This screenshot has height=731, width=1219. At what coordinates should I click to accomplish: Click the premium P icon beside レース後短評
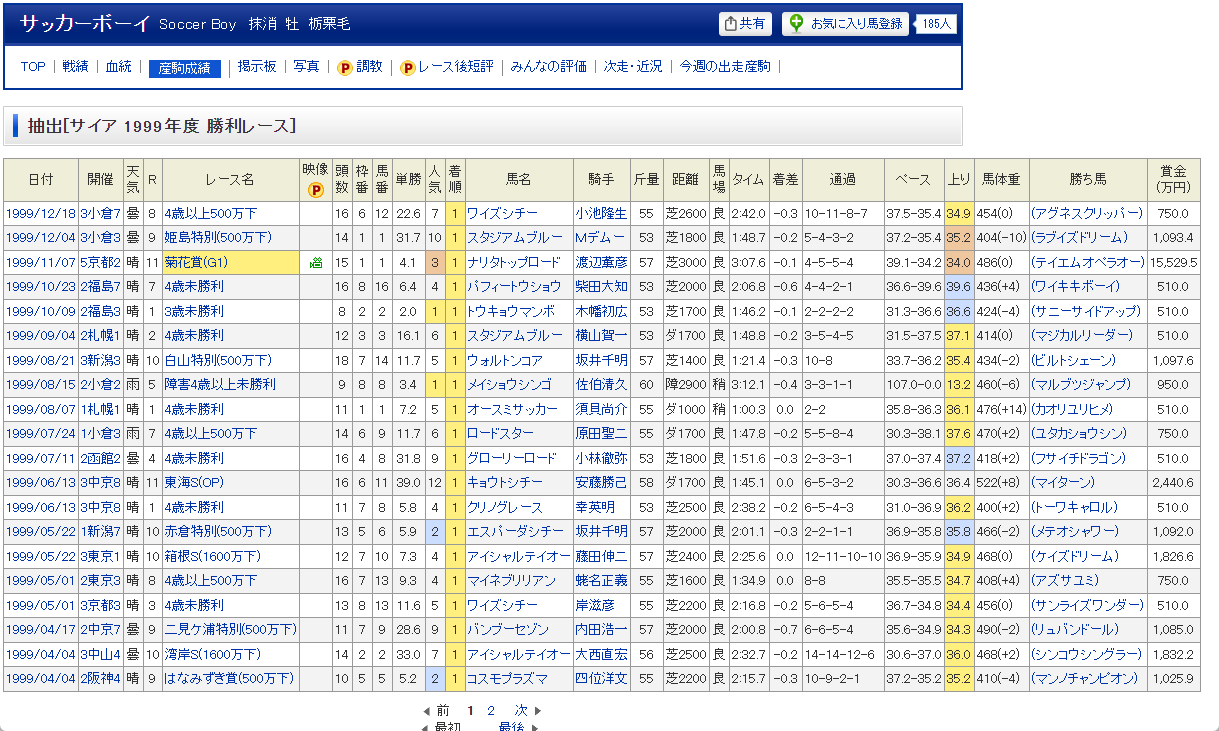click(x=407, y=67)
